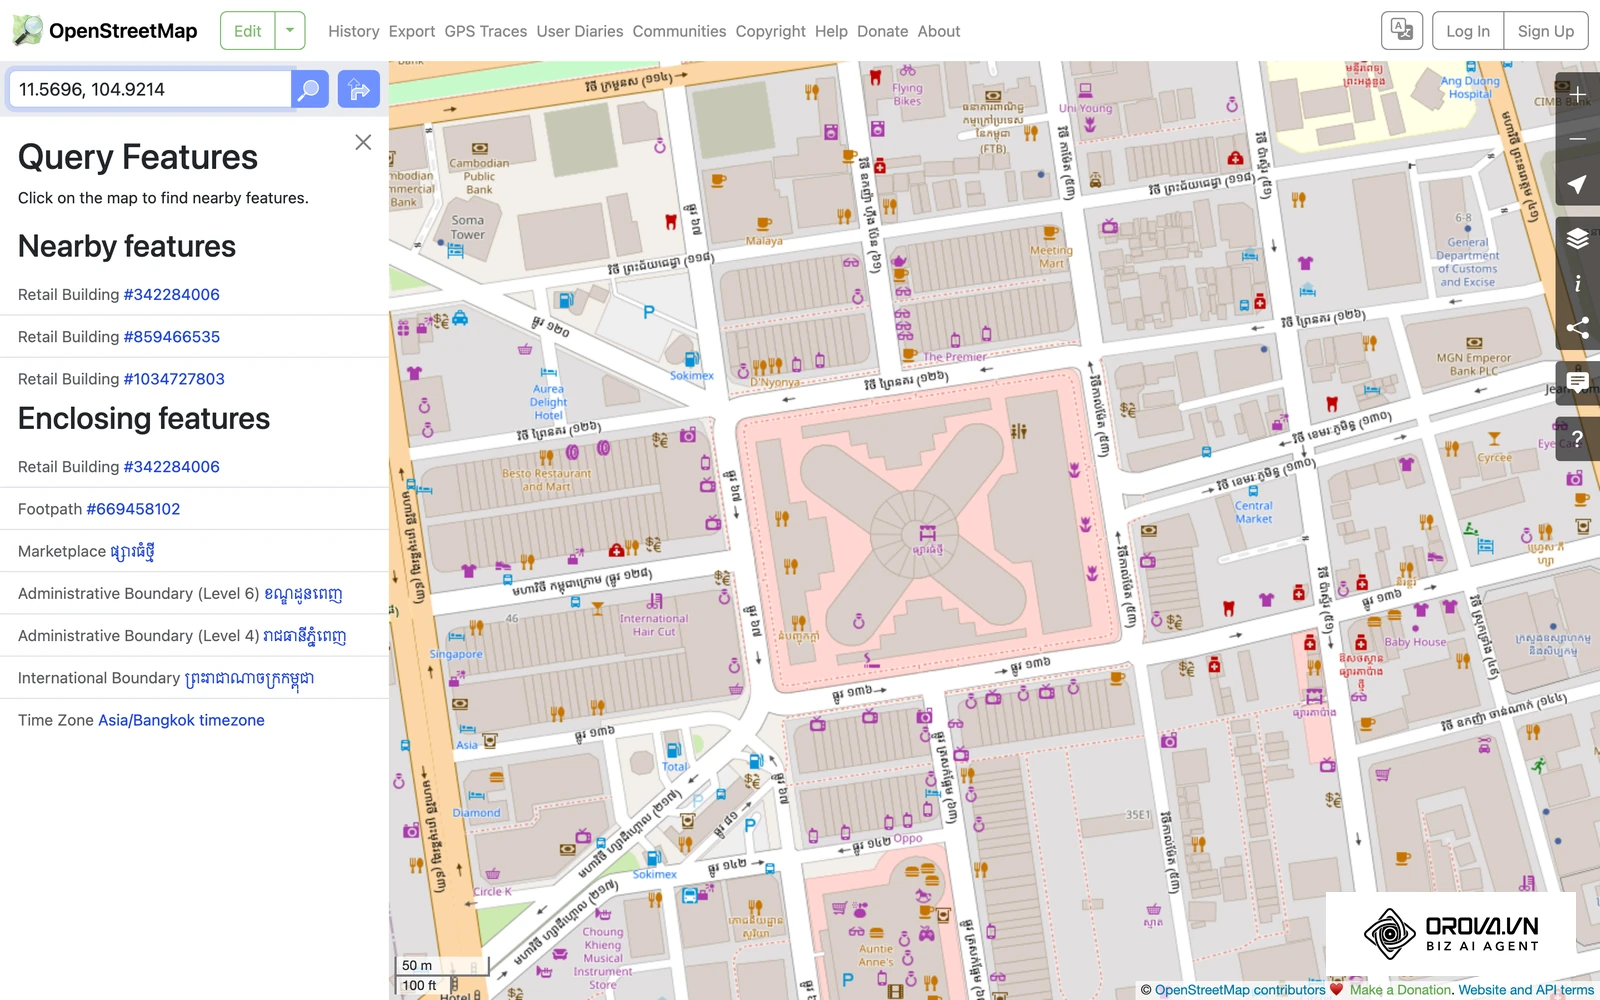
Task: Zoom out on the map
Action: [1578, 139]
